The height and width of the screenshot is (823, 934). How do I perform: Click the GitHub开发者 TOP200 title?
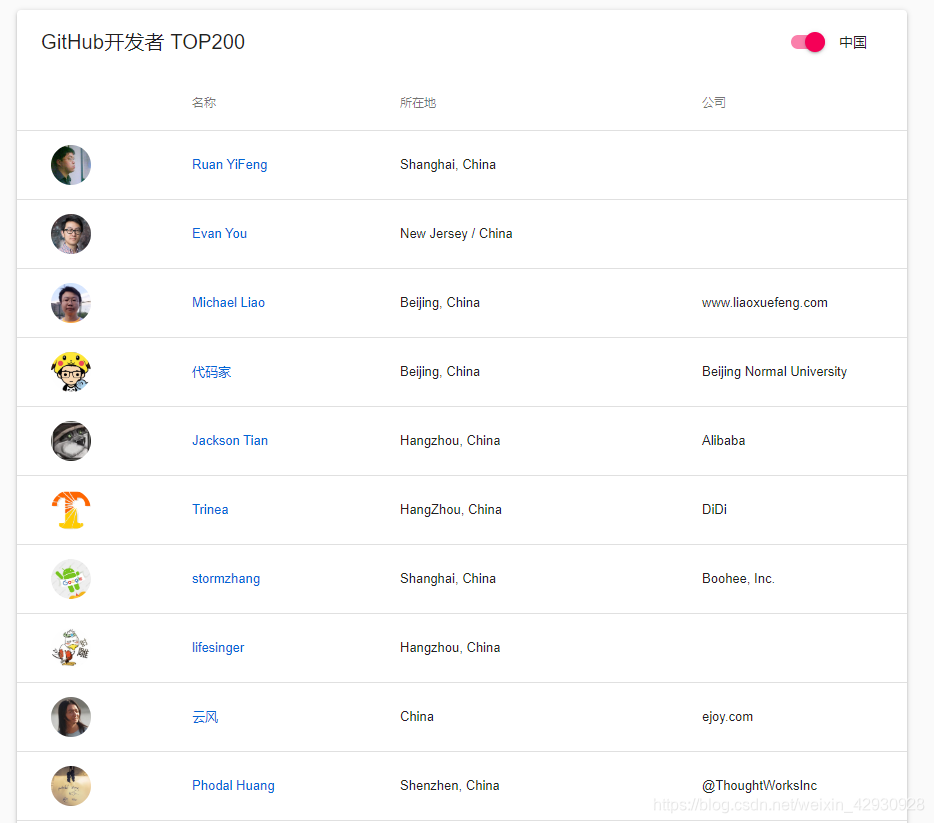(x=143, y=42)
